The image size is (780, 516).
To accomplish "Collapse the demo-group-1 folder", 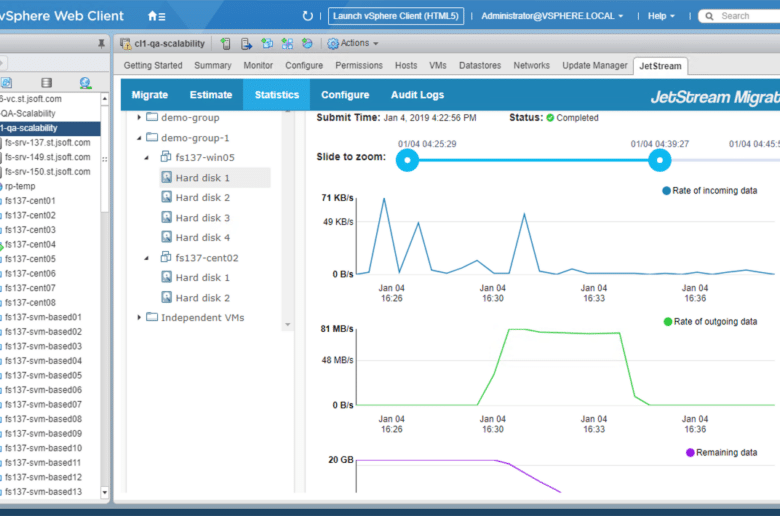I will [139, 138].
